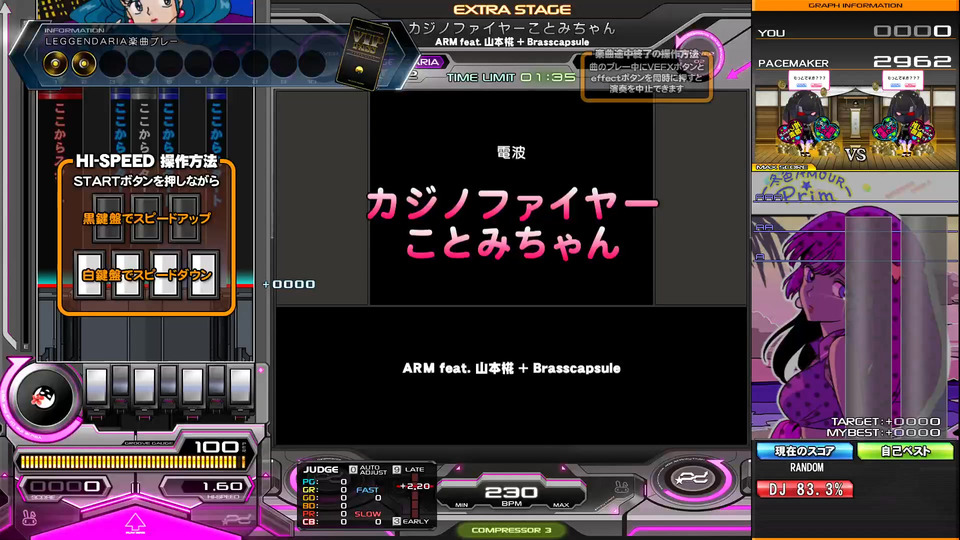Click the MAX SCORE yellow label
The image size is (960, 540).
coord(782,167)
